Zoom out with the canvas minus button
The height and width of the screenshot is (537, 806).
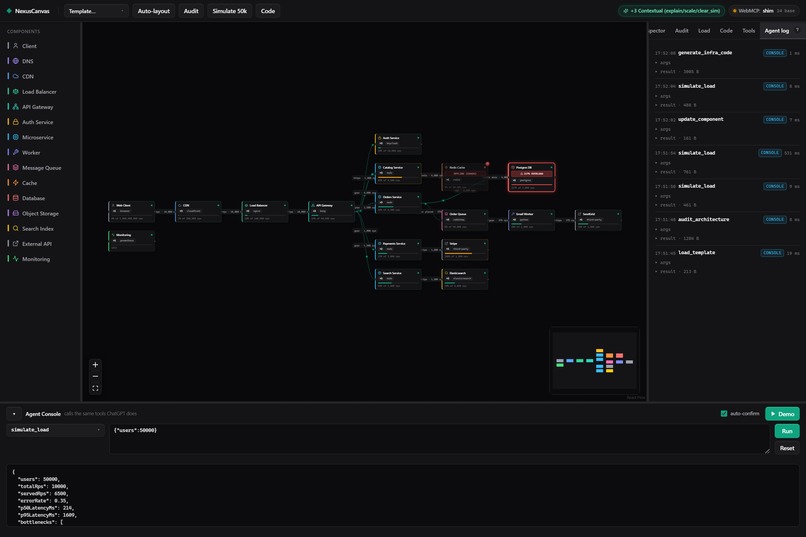(x=95, y=377)
